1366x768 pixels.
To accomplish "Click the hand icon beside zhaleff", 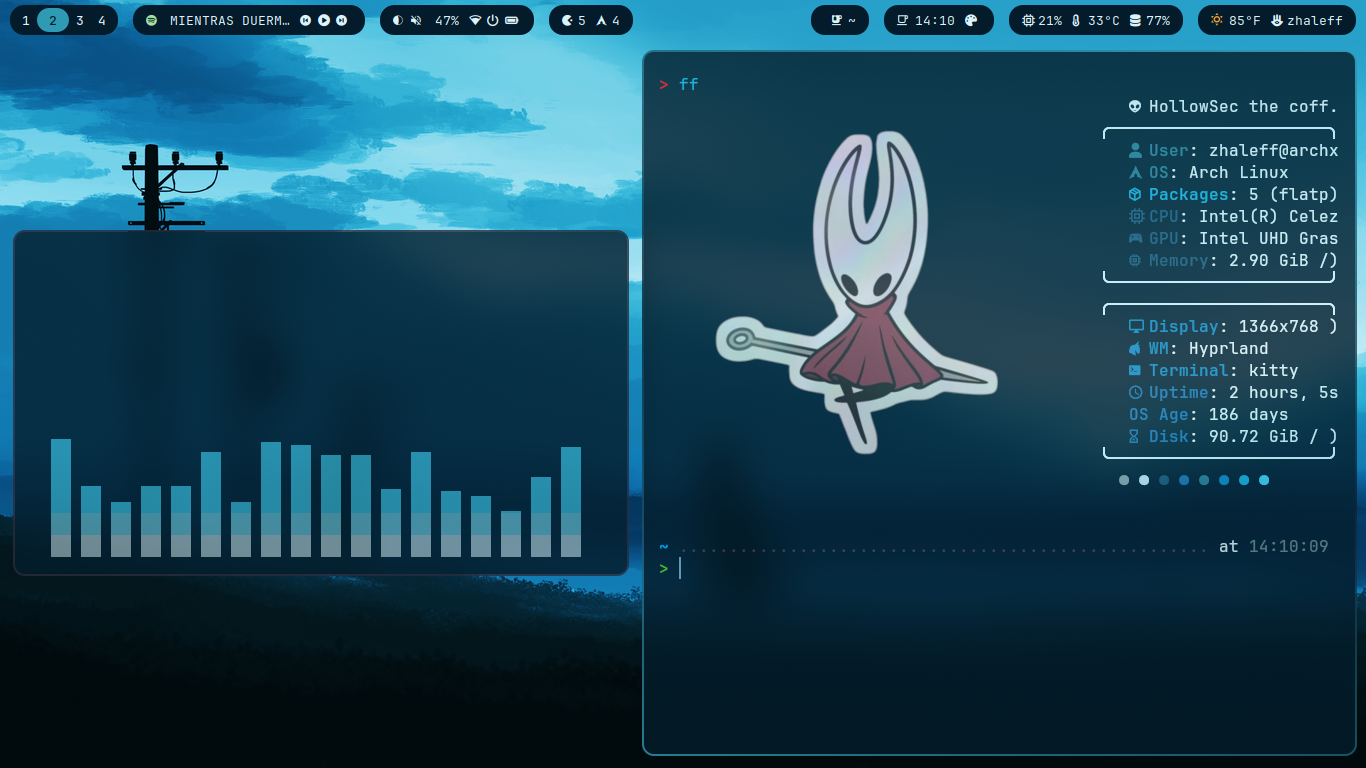I will (1277, 20).
